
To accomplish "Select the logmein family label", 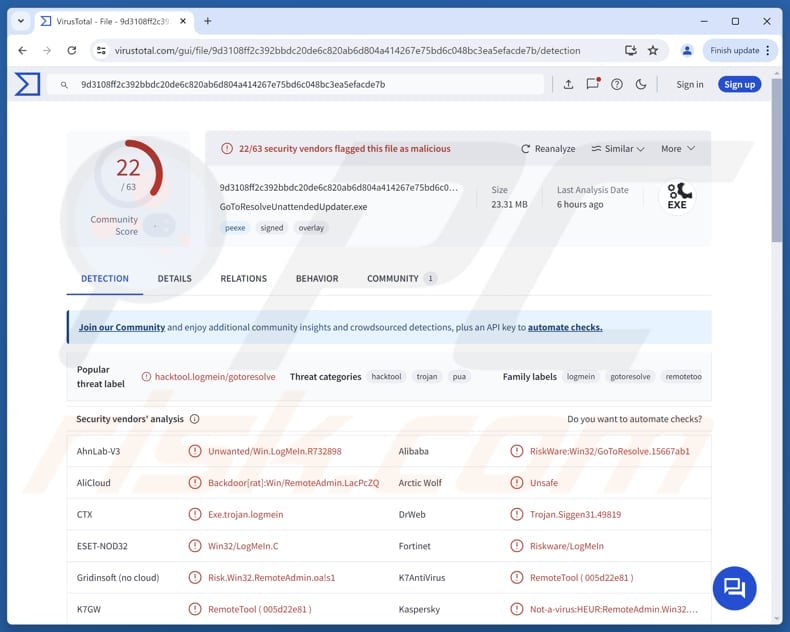I will pos(580,376).
